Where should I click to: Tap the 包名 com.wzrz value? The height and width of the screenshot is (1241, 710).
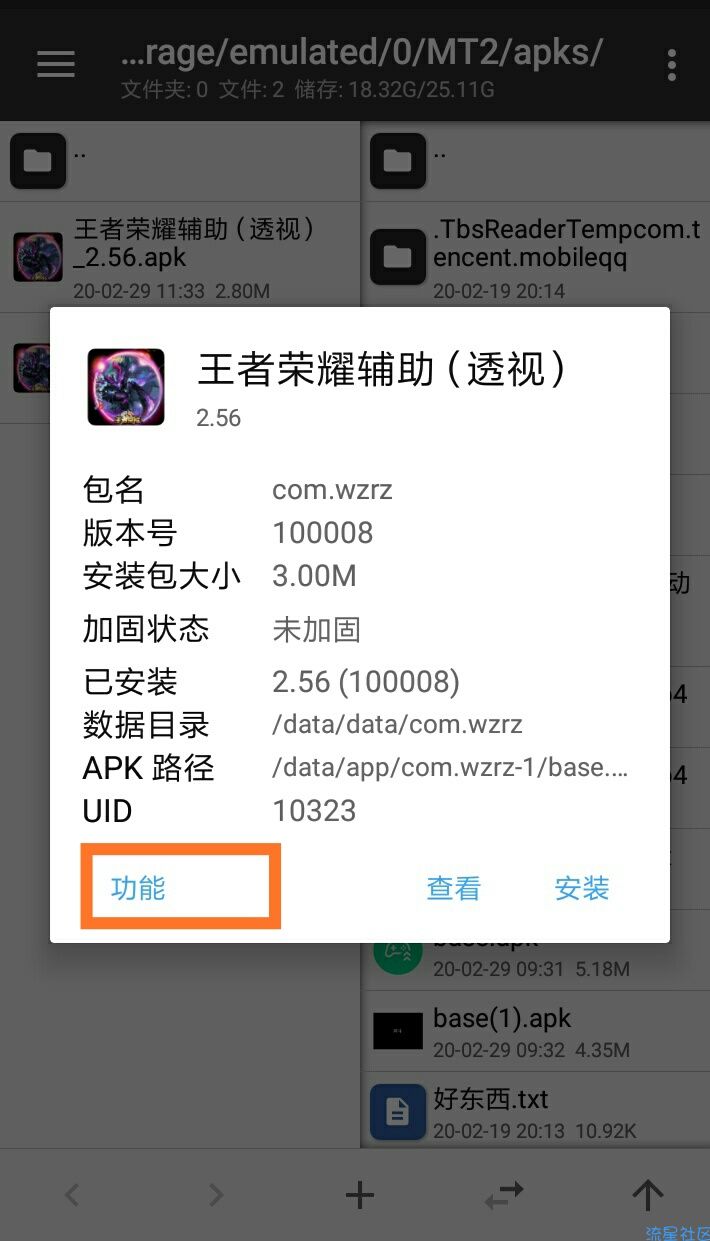point(332,490)
